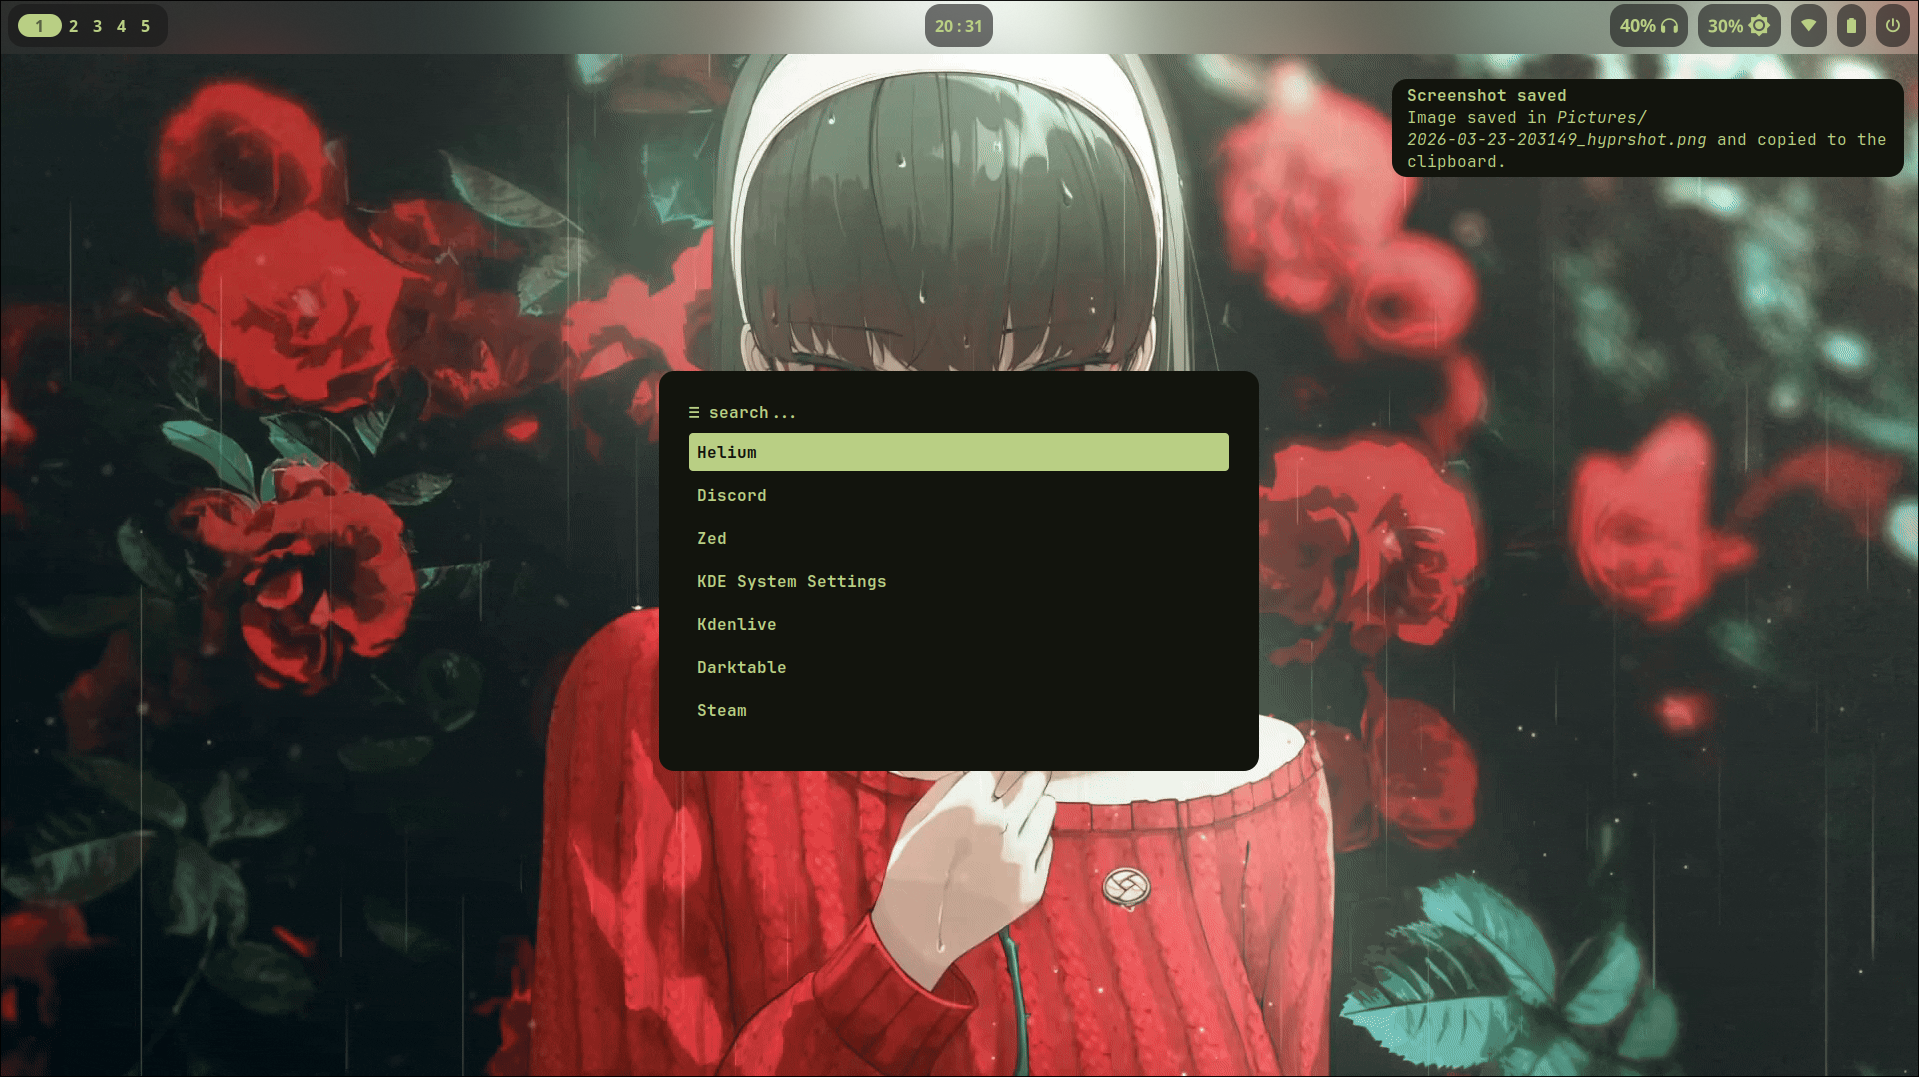
Task: Switch to workspace 4
Action: coord(122,26)
